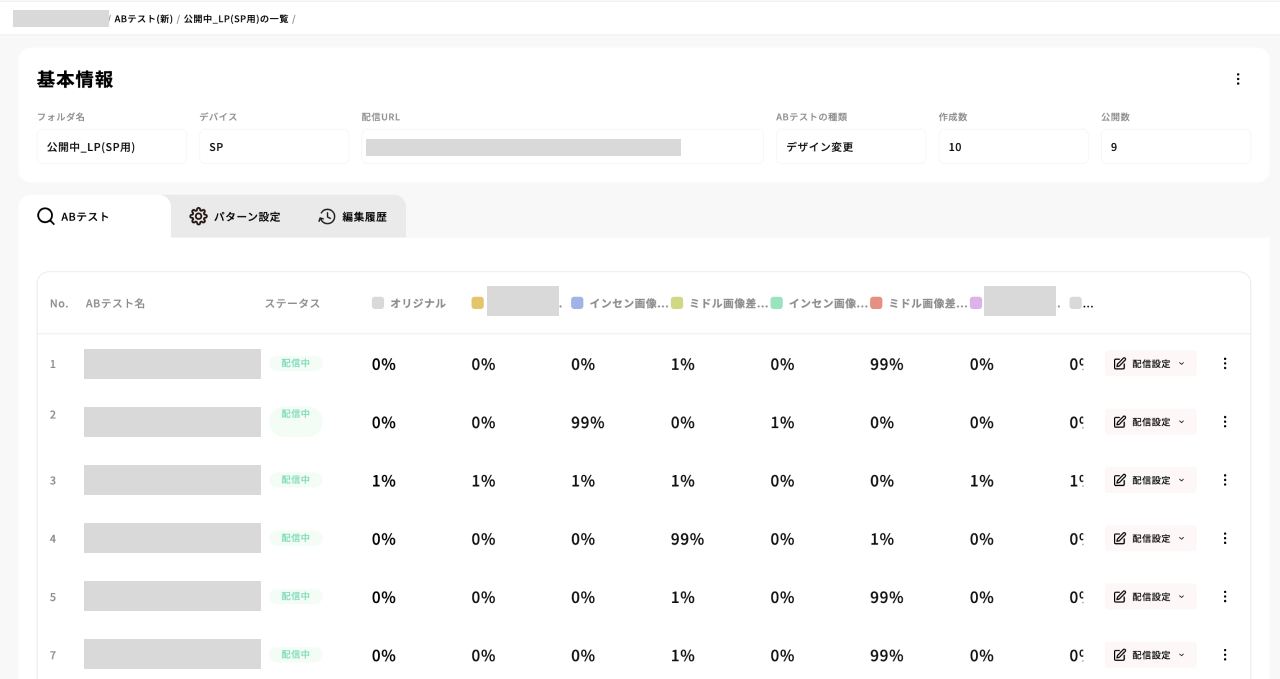
Task: Expand the 配信設定 dropdown for row 1
Action: pos(1181,364)
